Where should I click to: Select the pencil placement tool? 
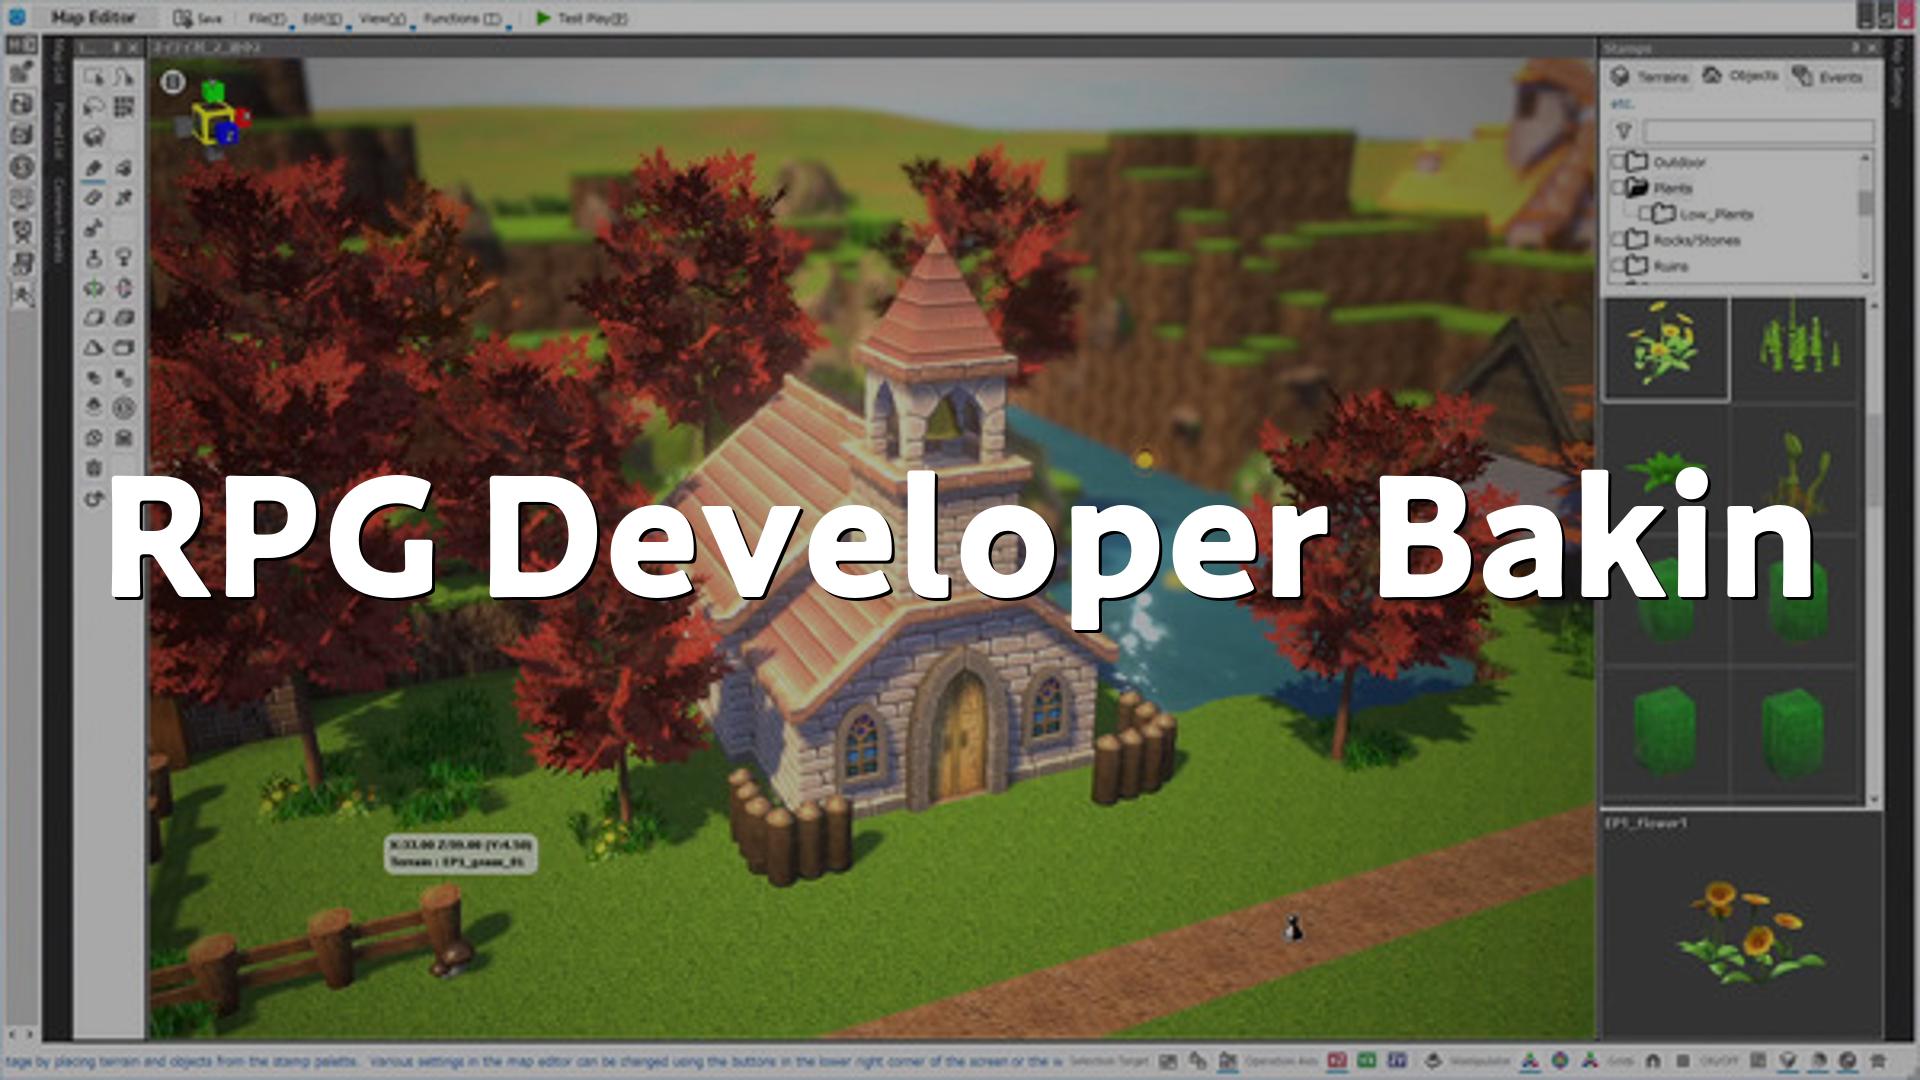(94, 168)
